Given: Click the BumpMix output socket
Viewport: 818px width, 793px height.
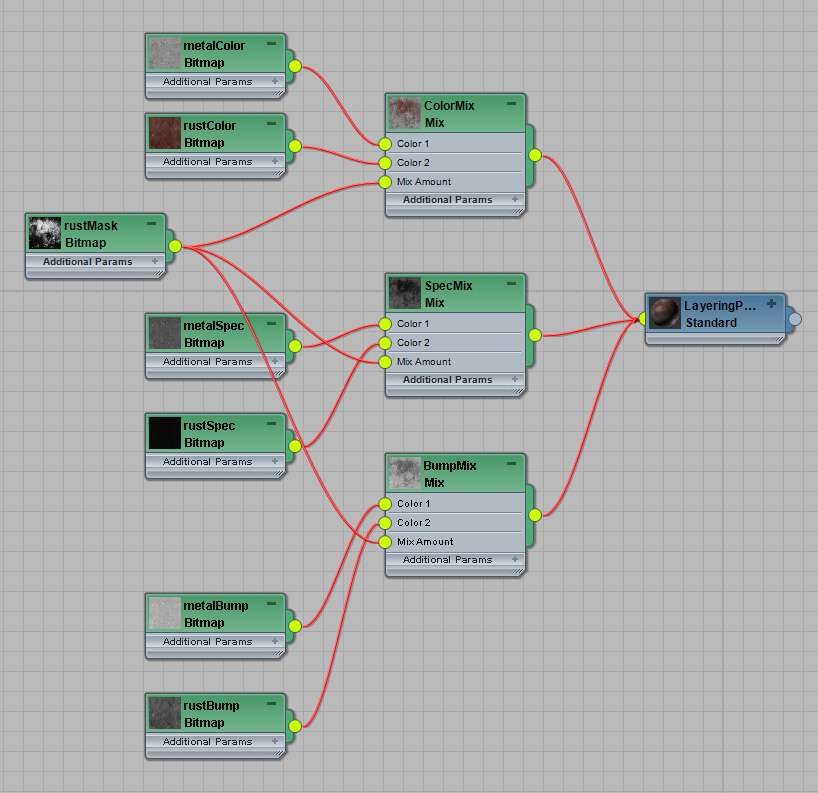Looking at the screenshot, I should point(535,515).
